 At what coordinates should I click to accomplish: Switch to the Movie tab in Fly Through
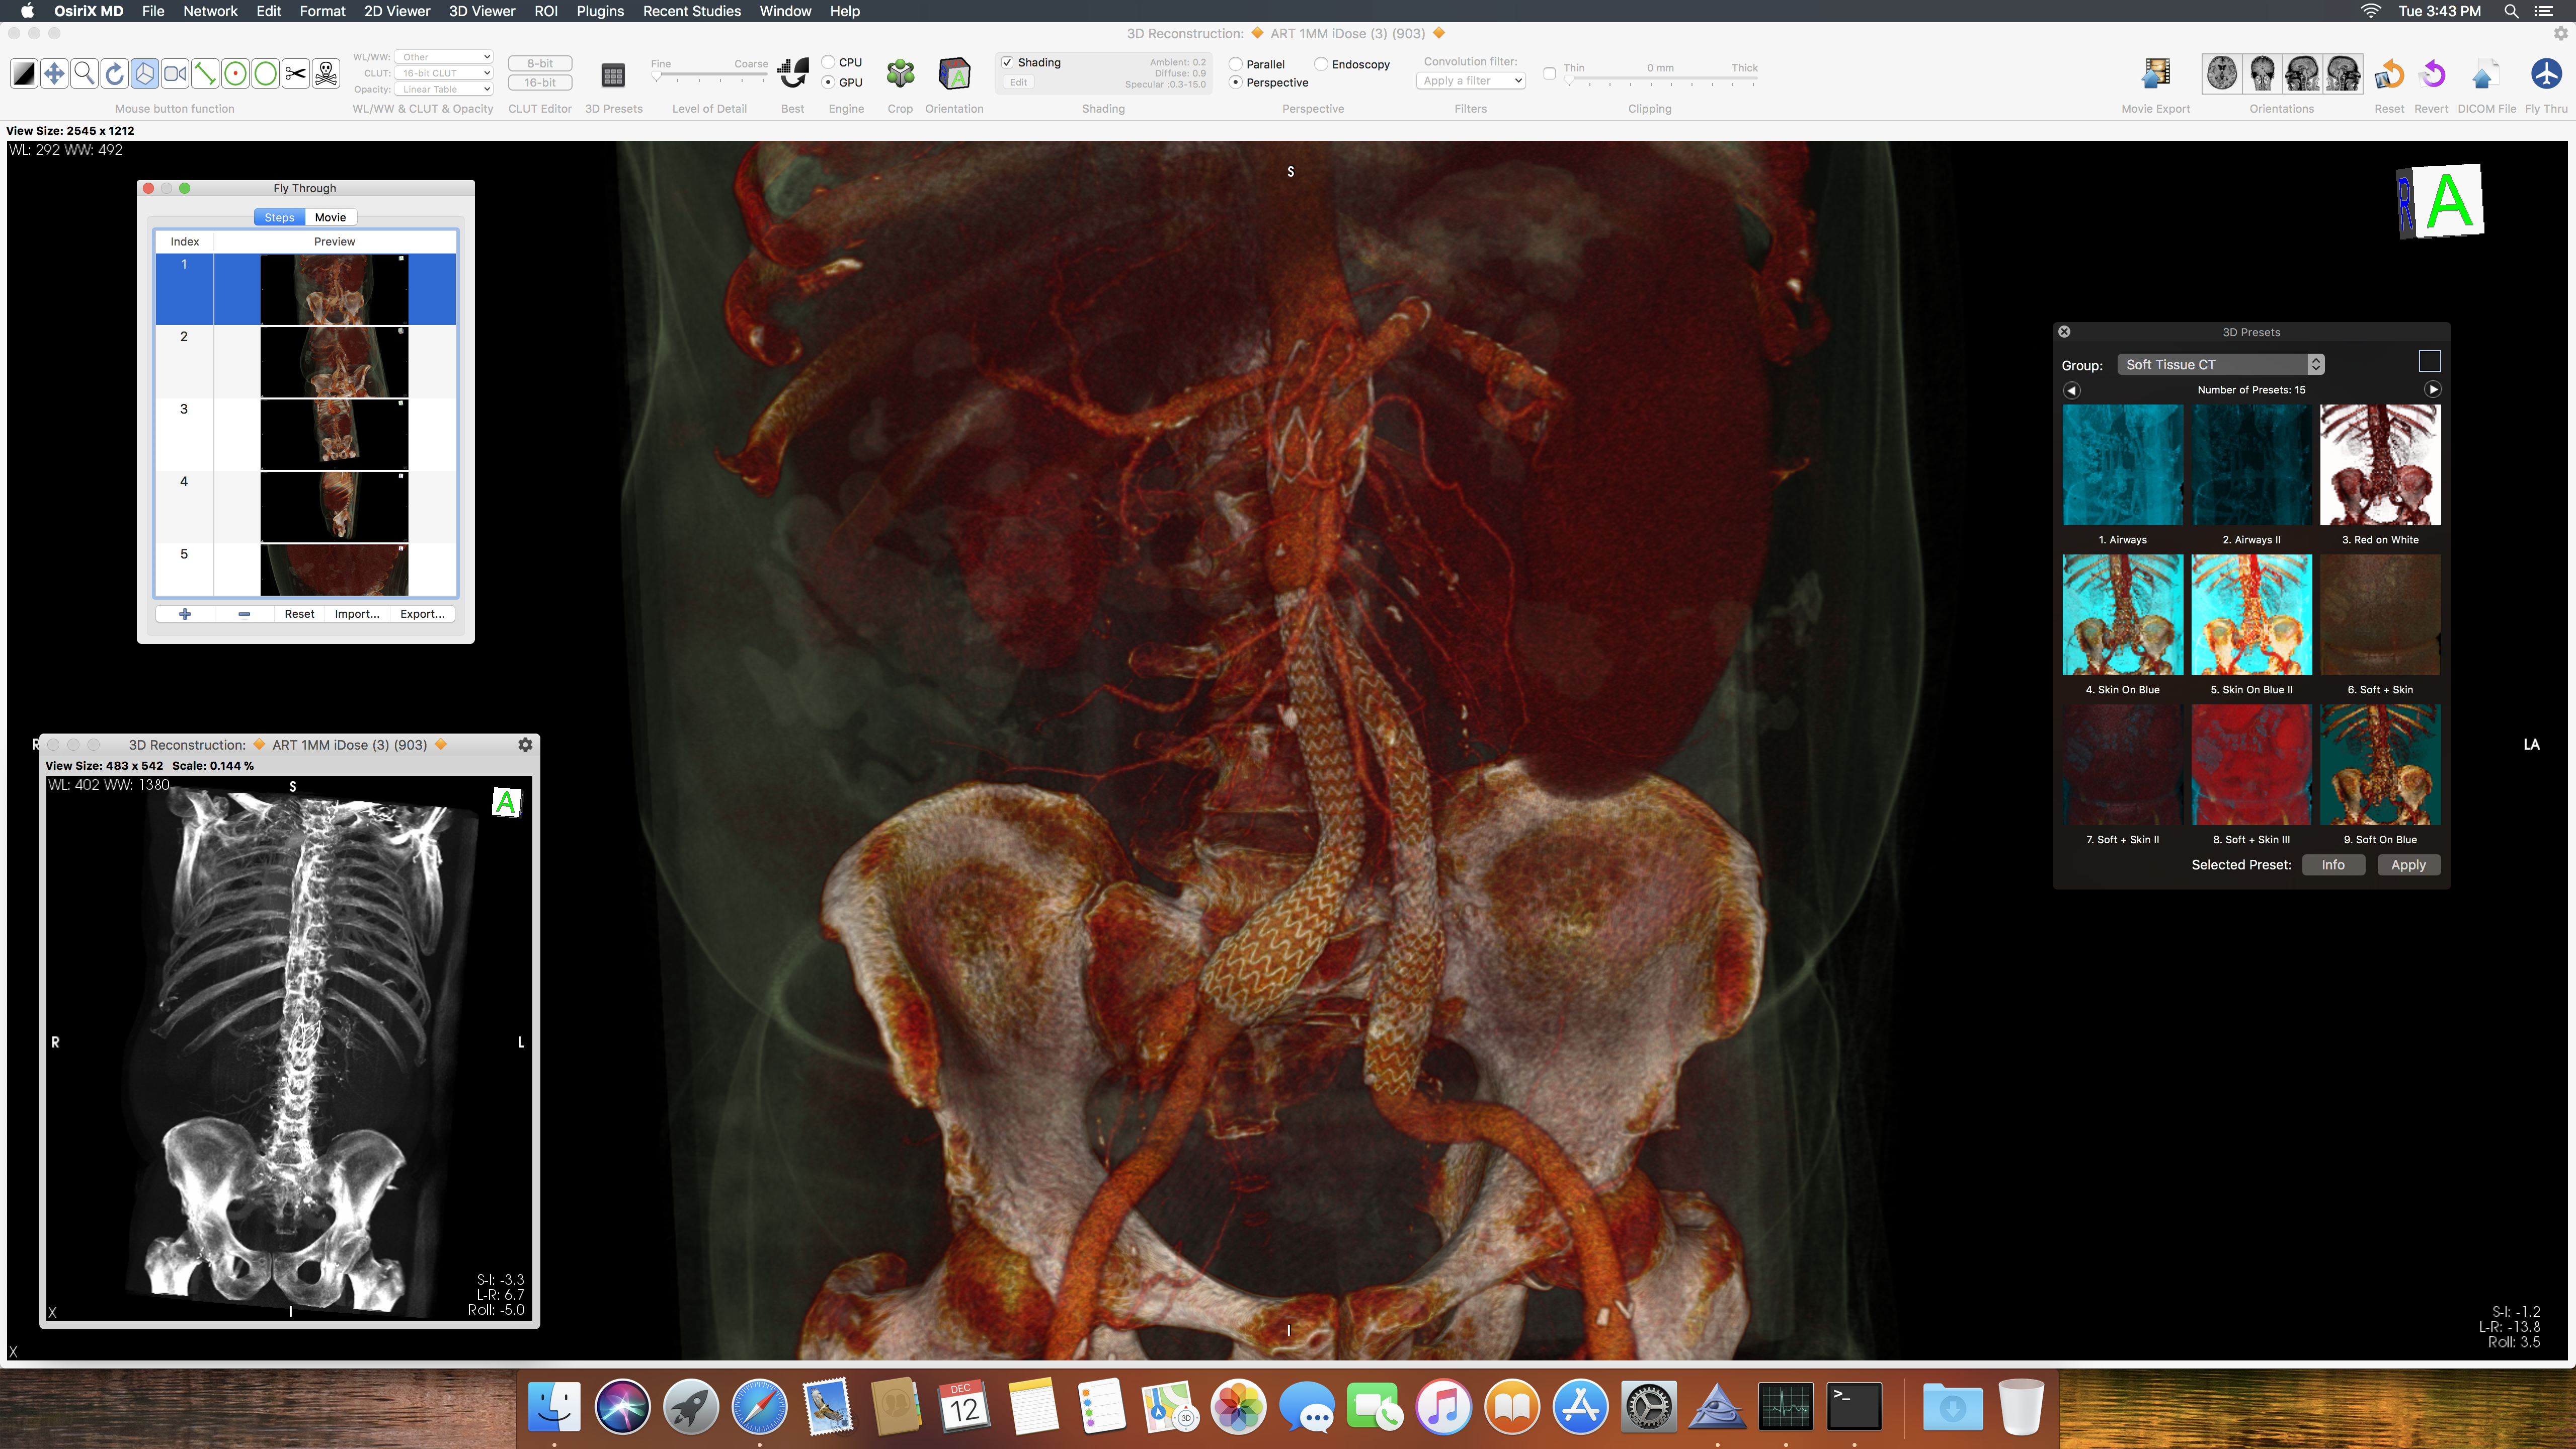point(330,217)
